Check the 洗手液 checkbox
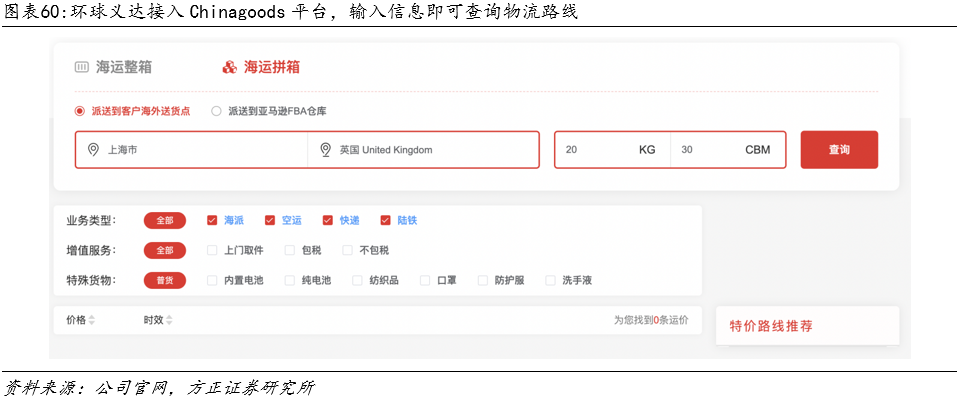 pos(551,281)
